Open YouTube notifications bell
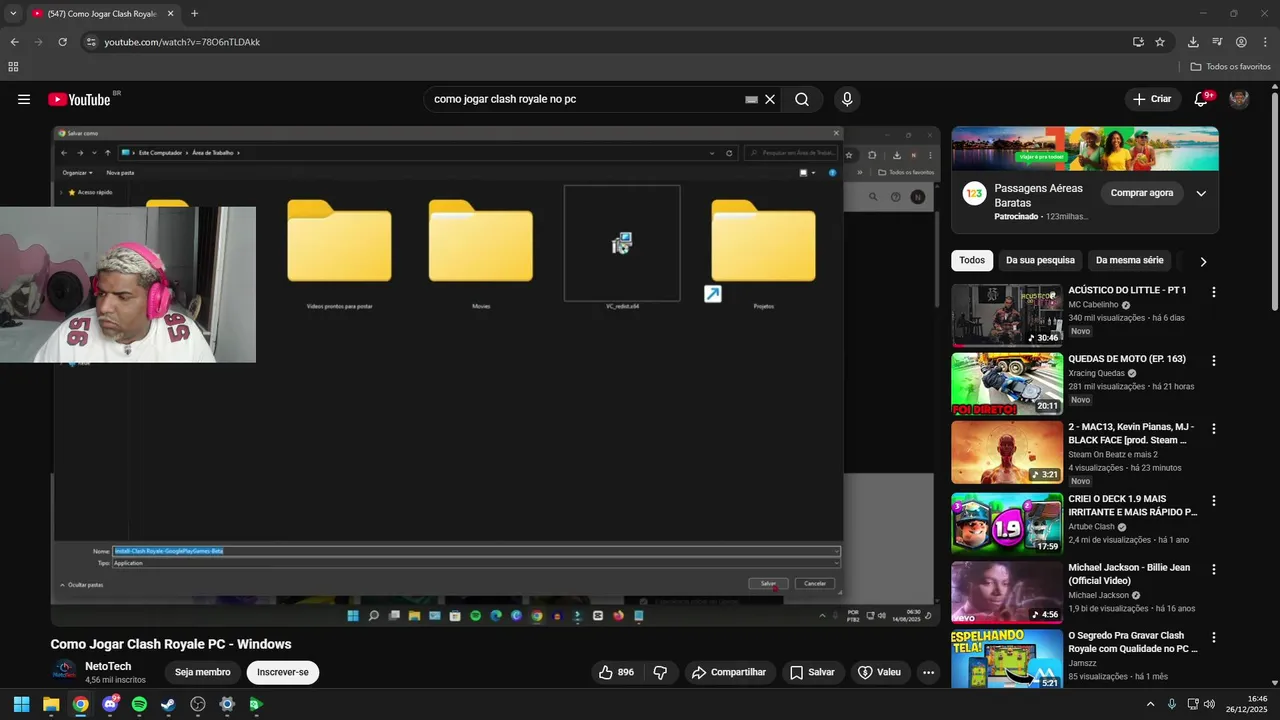Screen dimensions: 1280x720 point(1202,99)
